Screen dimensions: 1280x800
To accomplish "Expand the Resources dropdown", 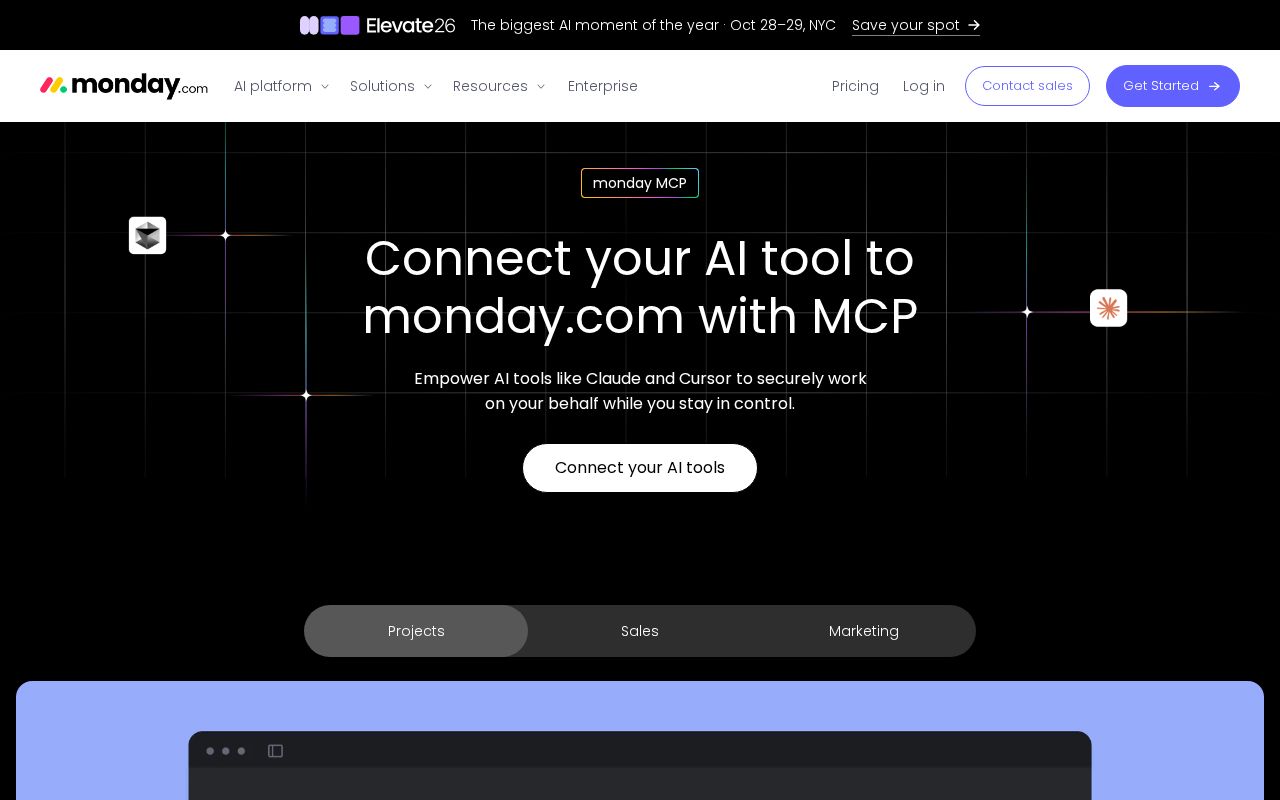I will (x=499, y=86).
